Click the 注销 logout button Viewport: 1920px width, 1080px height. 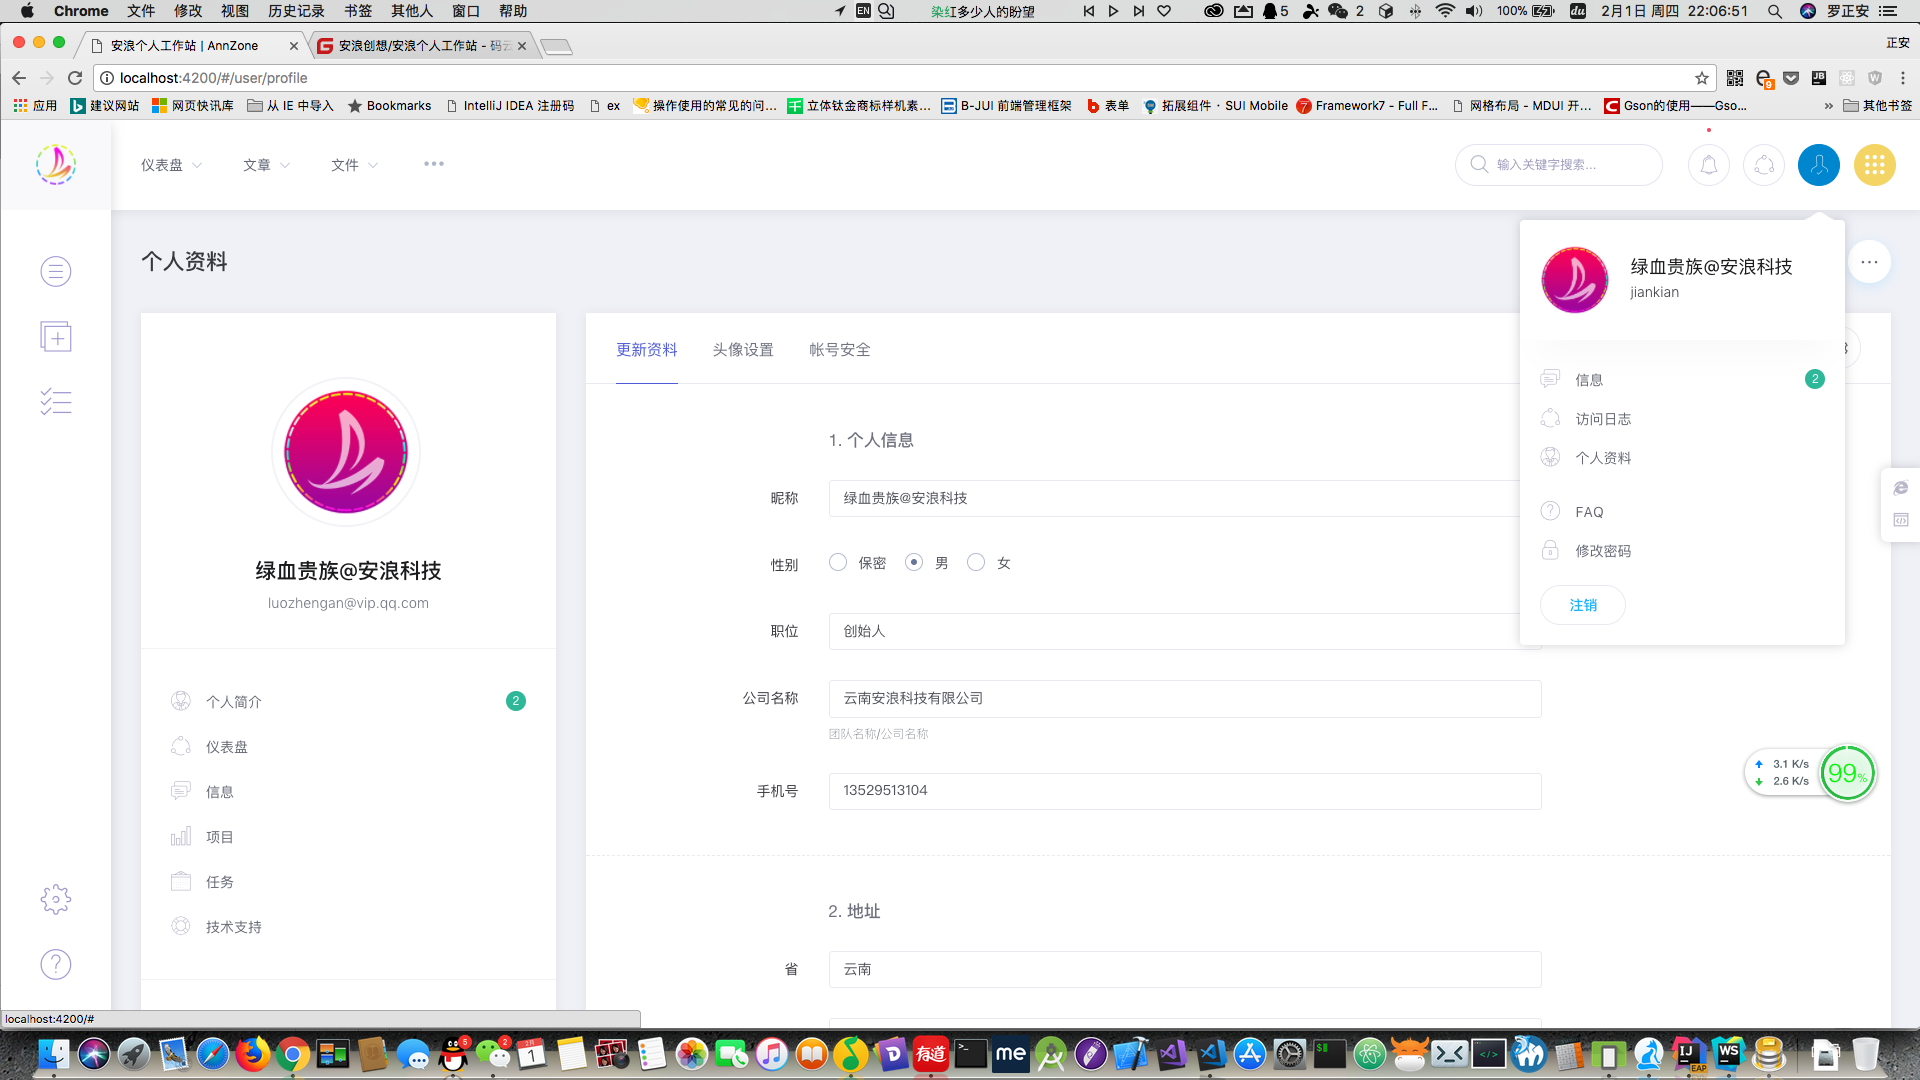click(1582, 605)
